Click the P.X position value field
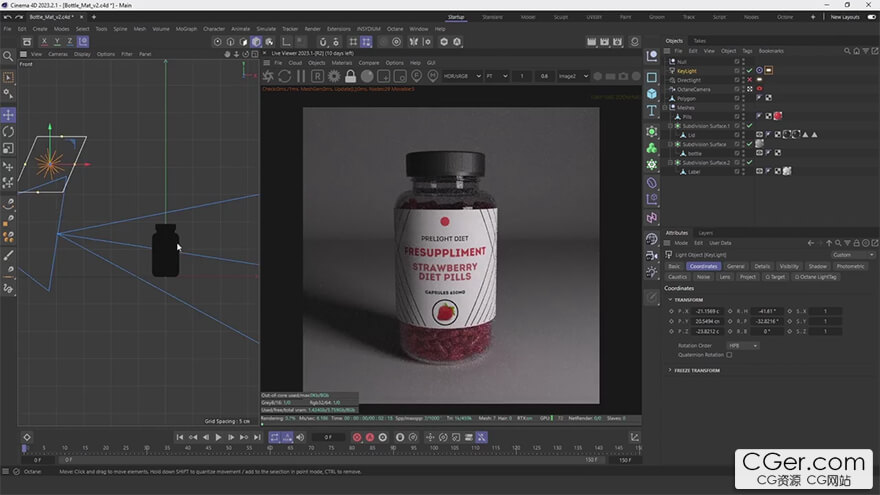This screenshot has width=880, height=495. (x=707, y=311)
